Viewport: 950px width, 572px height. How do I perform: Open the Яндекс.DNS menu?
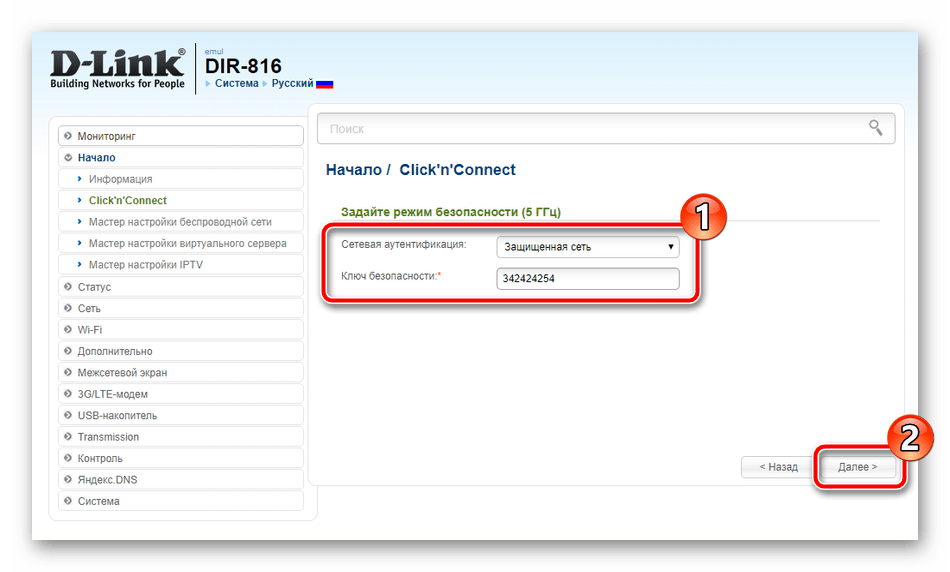coord(181,479)
